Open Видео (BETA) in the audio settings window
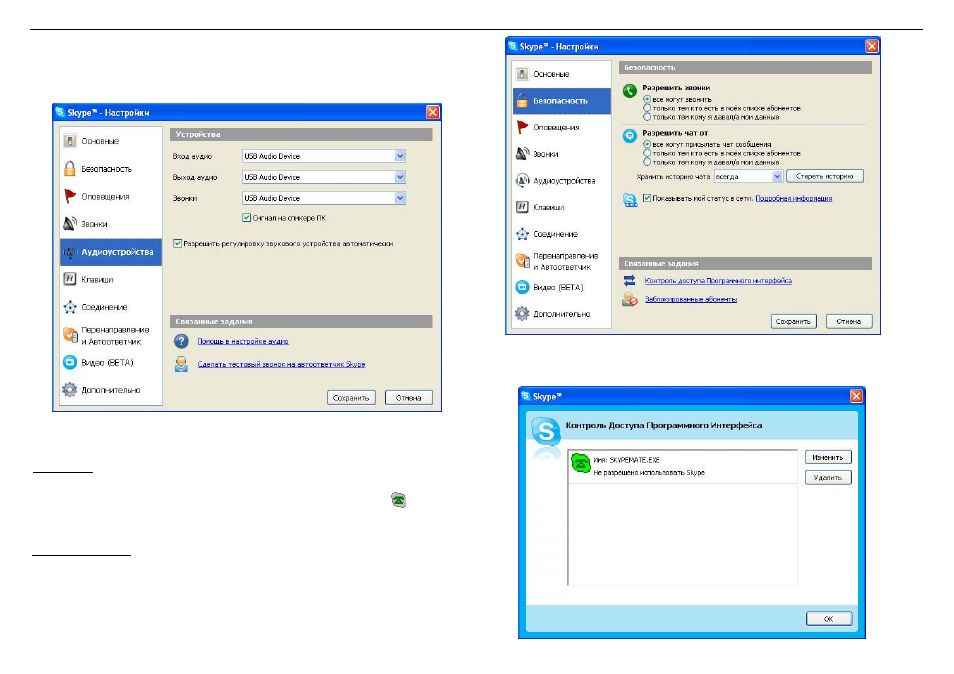This screenshot has width=954, height=674. [x=111, y=363]
